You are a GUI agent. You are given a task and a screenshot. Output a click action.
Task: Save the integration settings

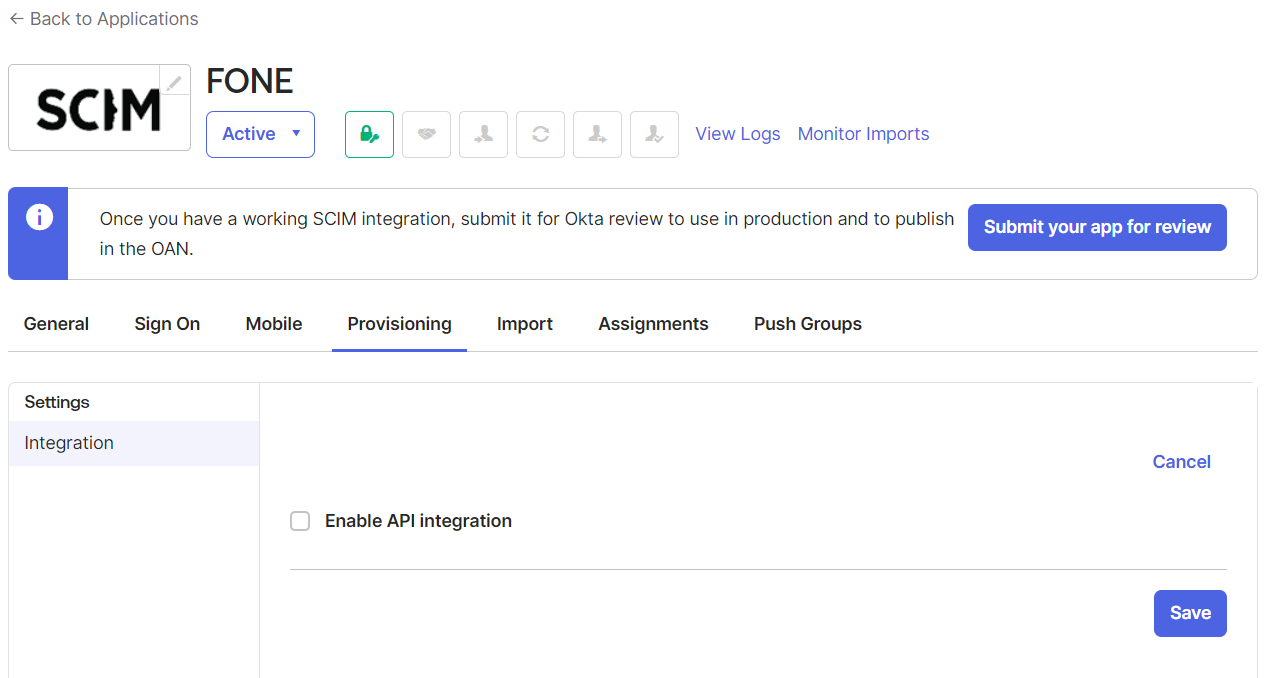(1190, 613)
